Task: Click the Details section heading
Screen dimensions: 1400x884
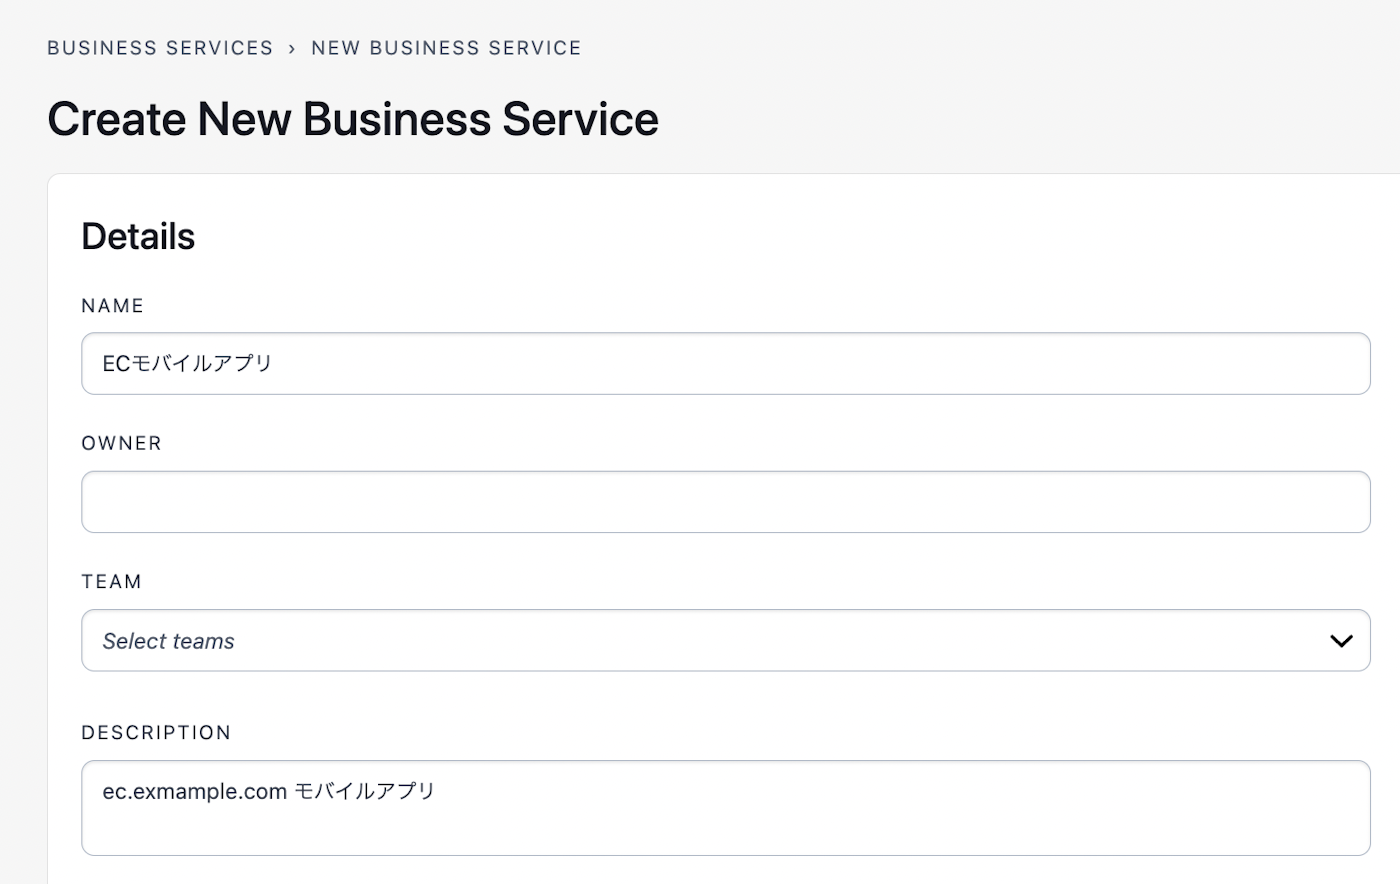Action: [138, 237]
